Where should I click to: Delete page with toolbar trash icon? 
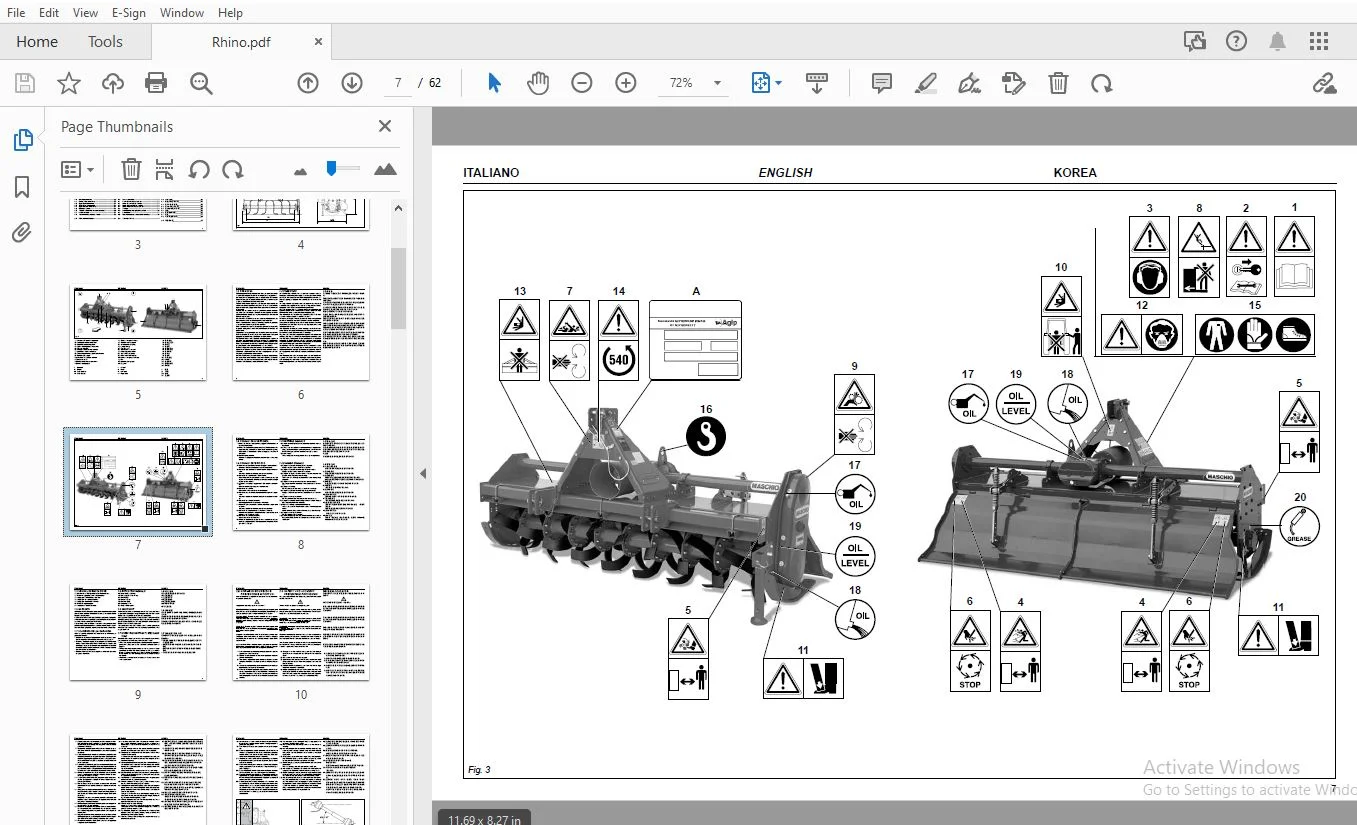(1058, 83)
